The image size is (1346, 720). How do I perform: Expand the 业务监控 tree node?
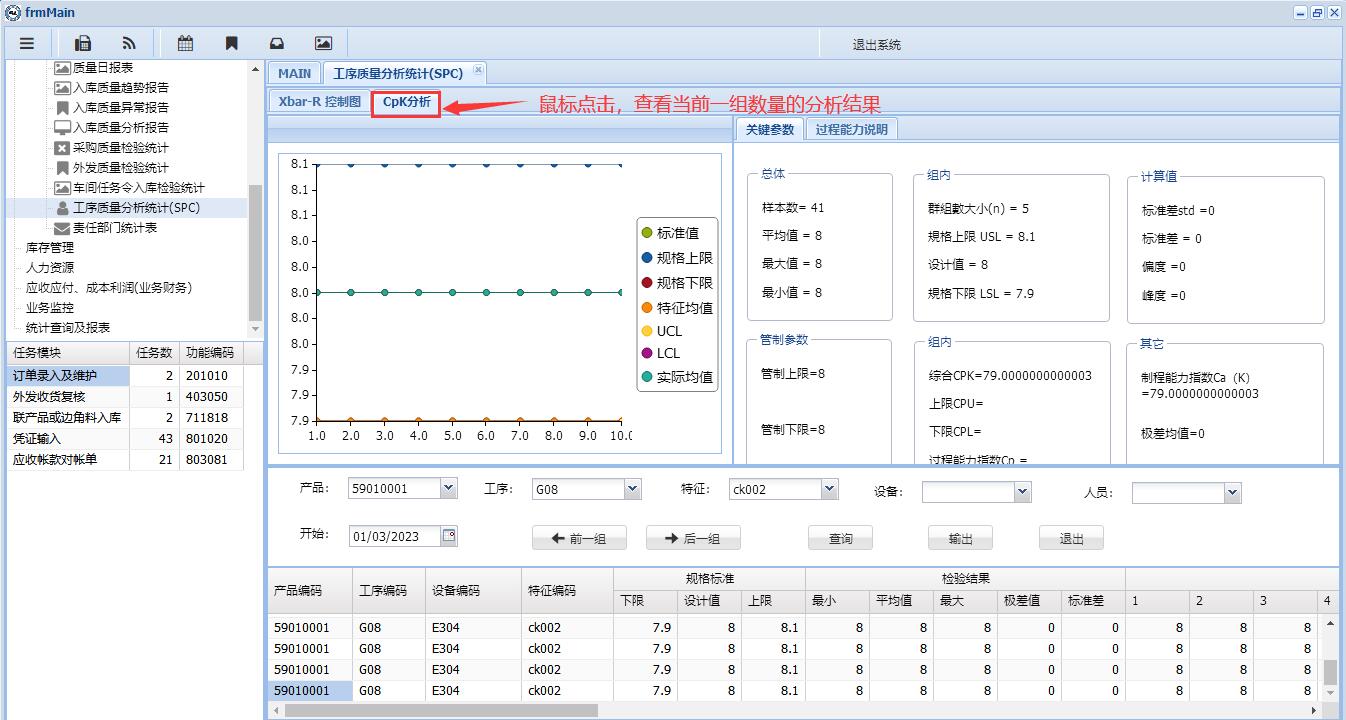(x=50, y=308)
